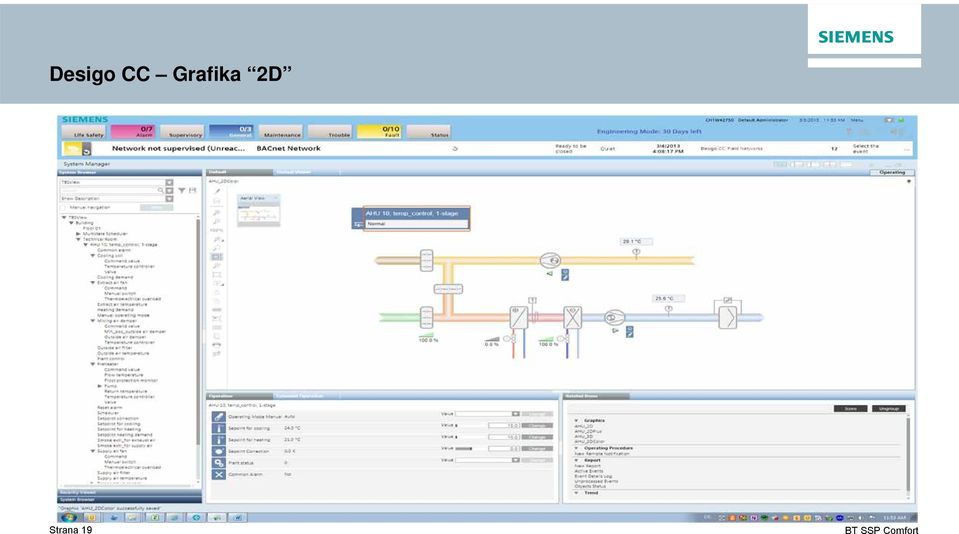Select the preheater coil symbol on the red duct
Image resolution: width=959 pixels, height=534 pixels.
tap(519, 317)
